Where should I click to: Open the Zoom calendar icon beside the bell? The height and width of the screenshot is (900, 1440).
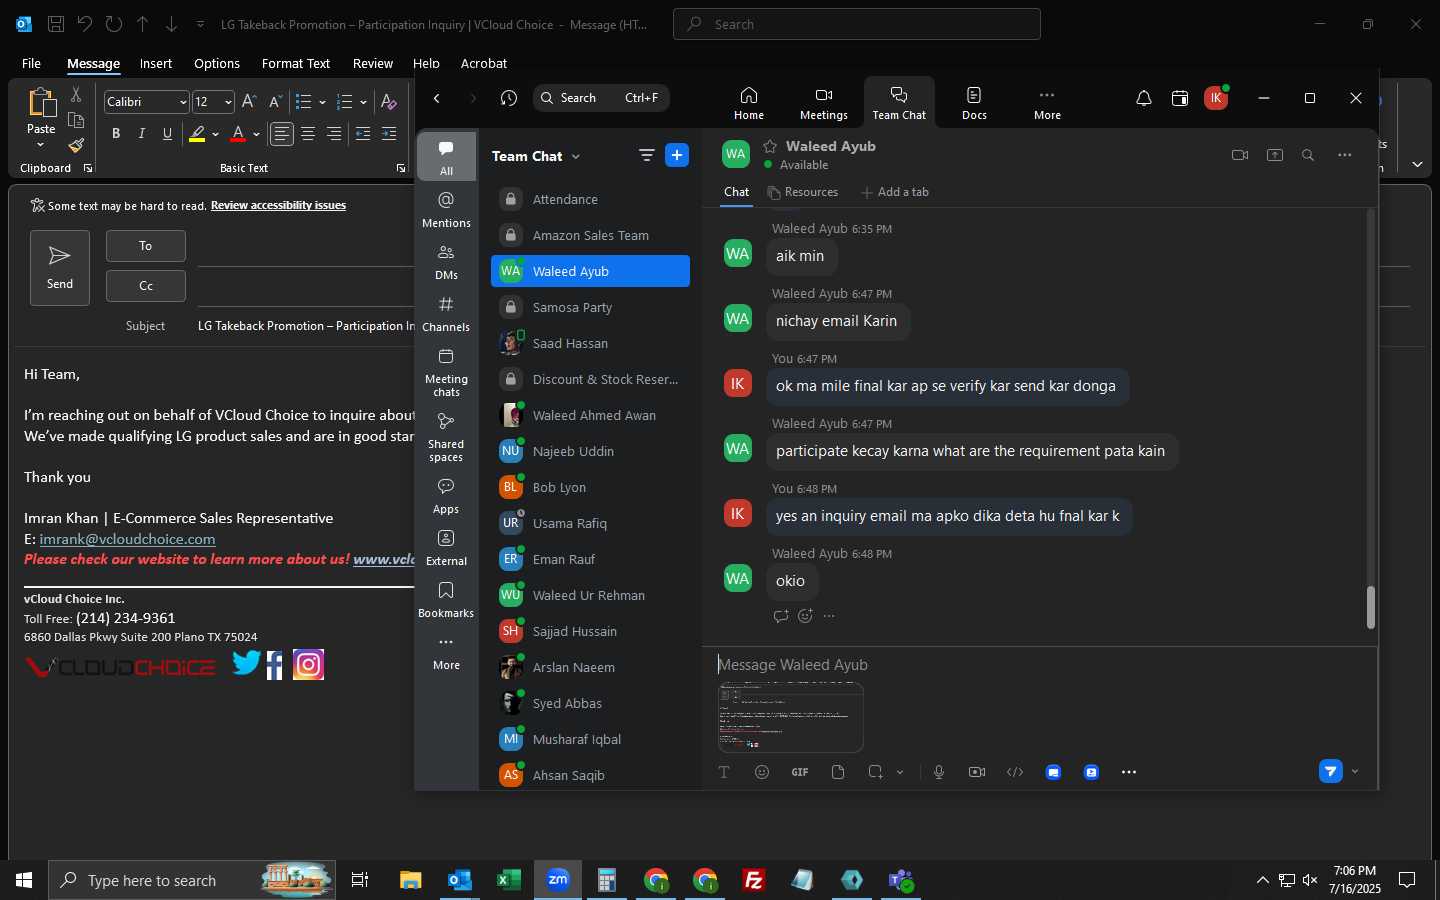click(1180, 98)
